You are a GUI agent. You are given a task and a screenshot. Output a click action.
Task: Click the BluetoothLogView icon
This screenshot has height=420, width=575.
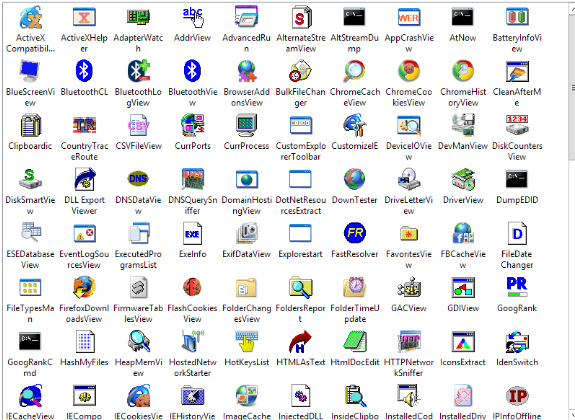click(138, 71)
